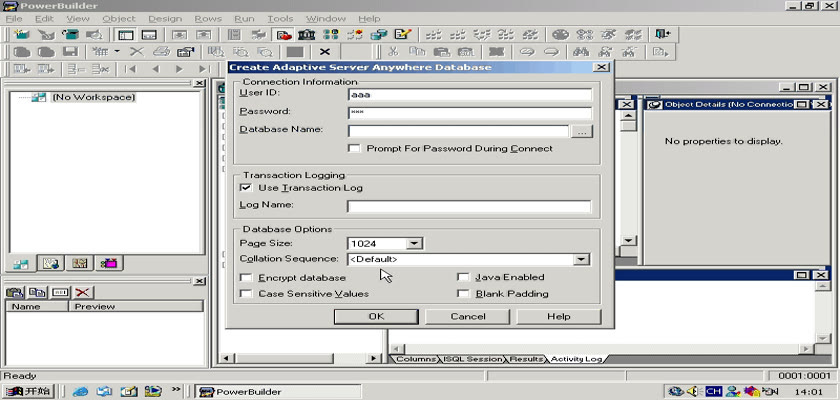840x400 pixels.
Task: Open the Rows menu
Action: (208, 18)
